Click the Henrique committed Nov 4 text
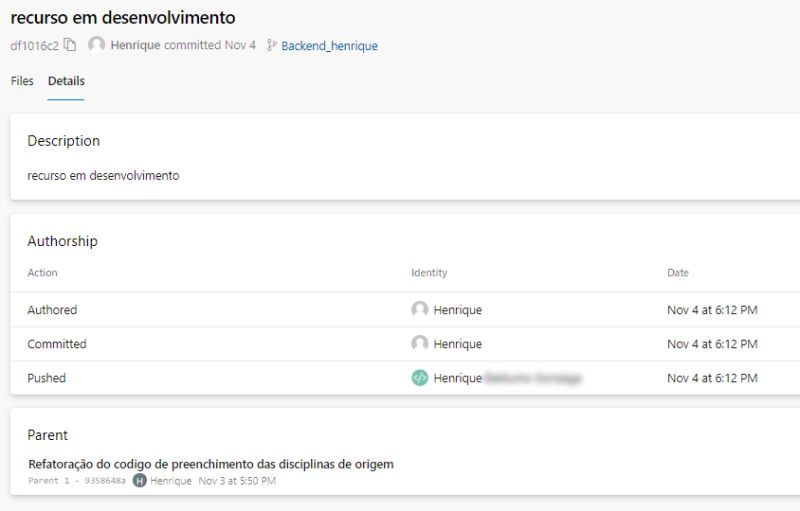800x511 pixels. tap(183, 45)
